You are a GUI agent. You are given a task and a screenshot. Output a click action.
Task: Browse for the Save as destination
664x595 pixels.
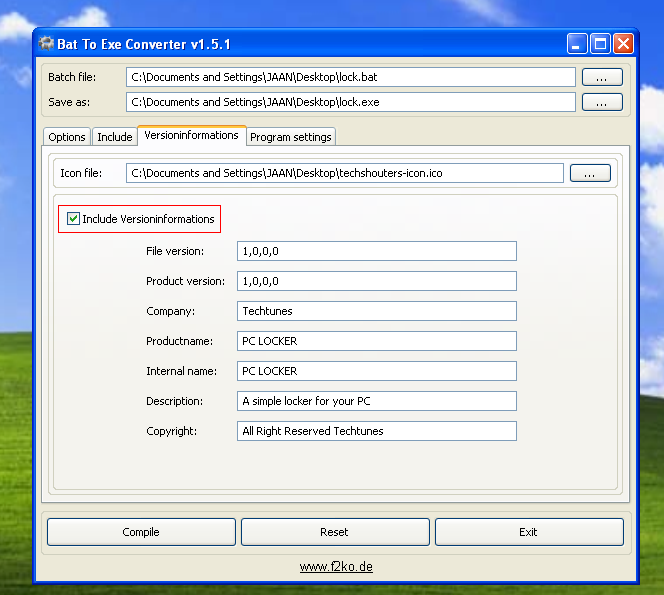coord(602,102)
